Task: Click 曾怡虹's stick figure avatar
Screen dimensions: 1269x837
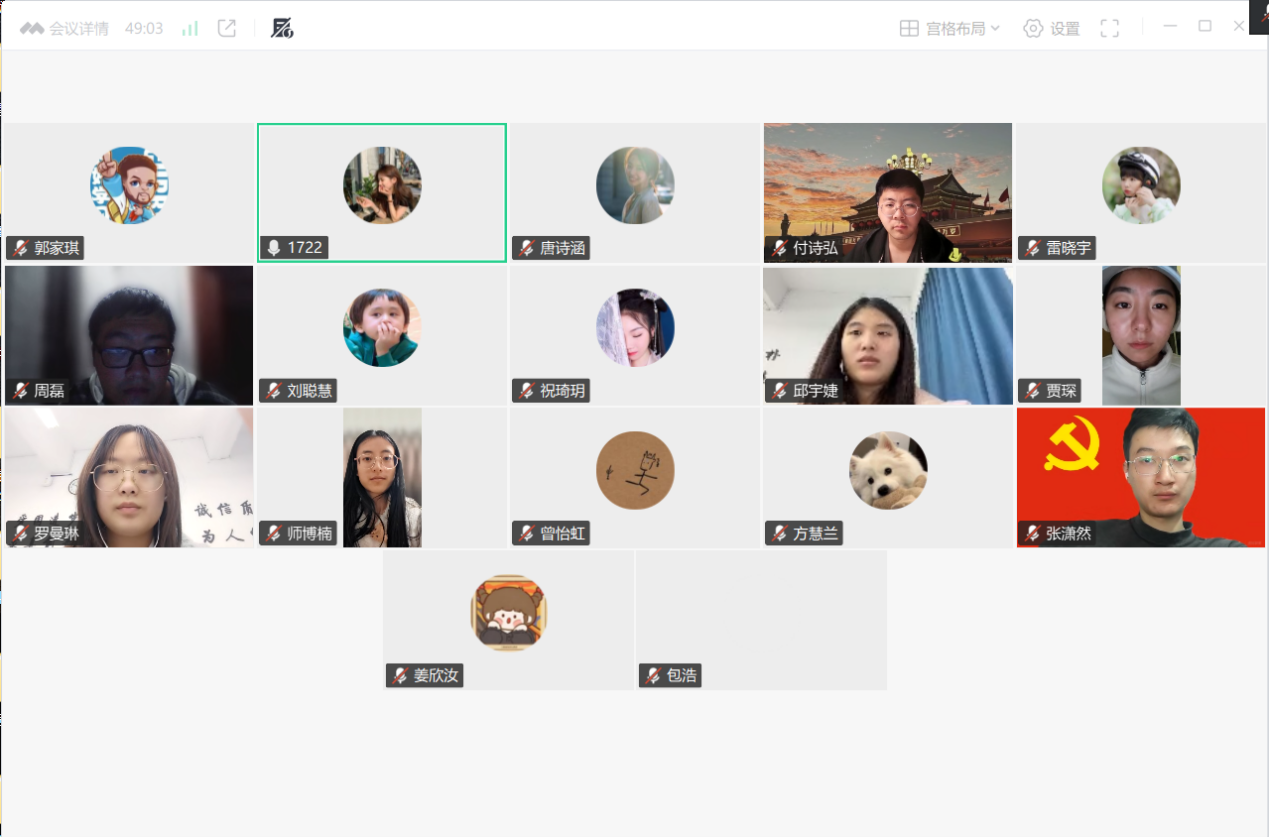Action: tap(635, 470)
